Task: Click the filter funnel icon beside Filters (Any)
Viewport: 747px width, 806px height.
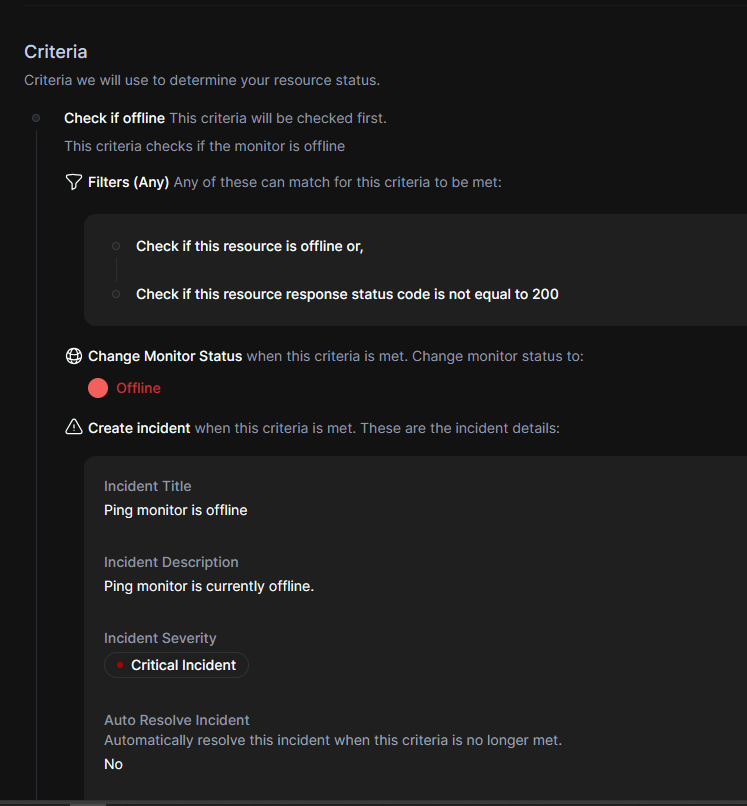Action: pyautogui.click(x=73, y=182)
